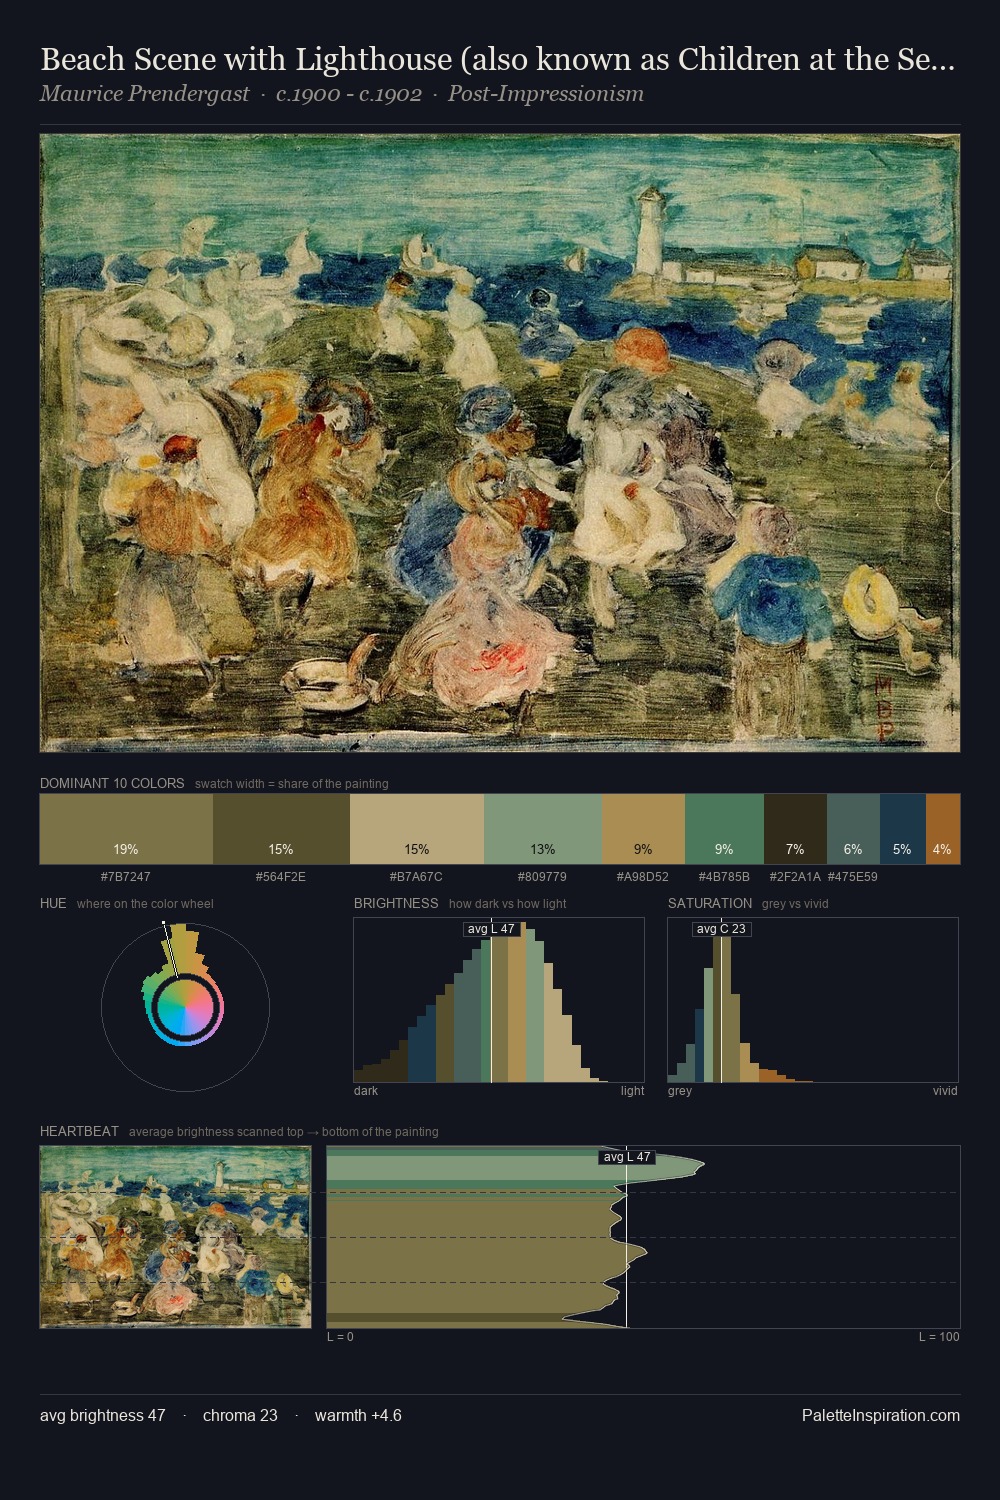Click the HEARTBEAT section label
1000x1500 pixels.
coord(79,1131)
